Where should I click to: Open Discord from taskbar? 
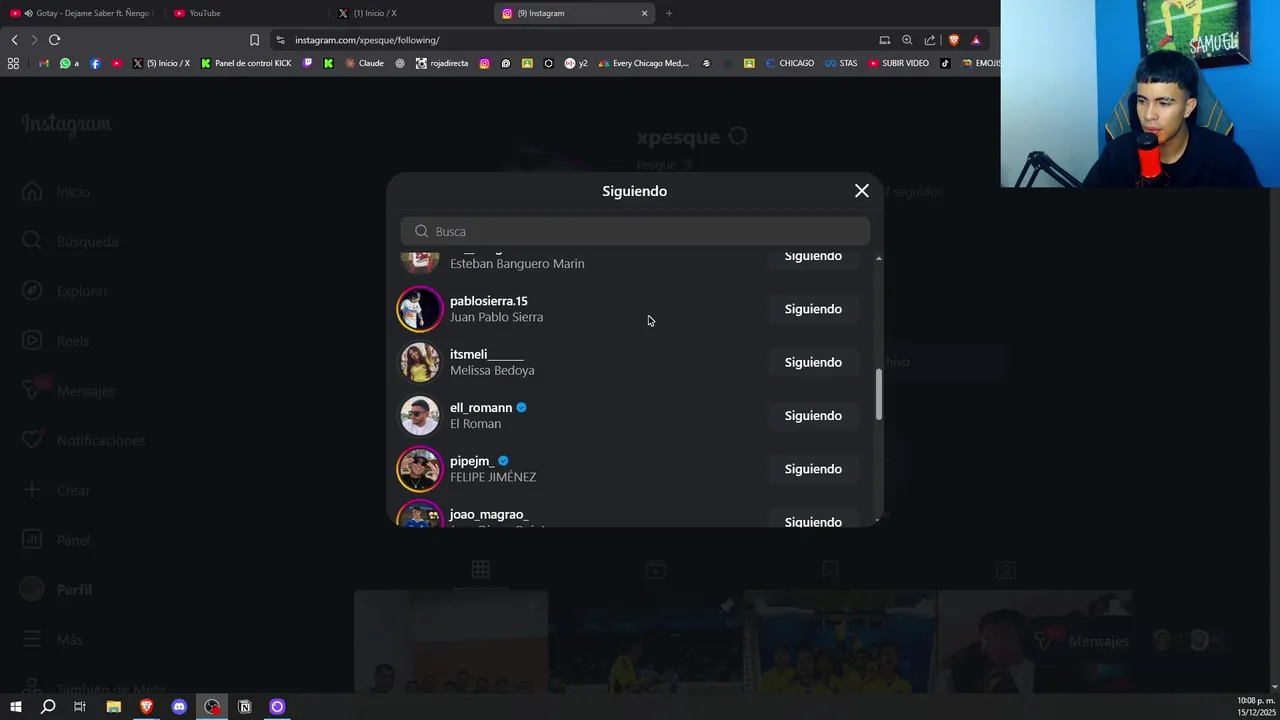coord(179,707)
